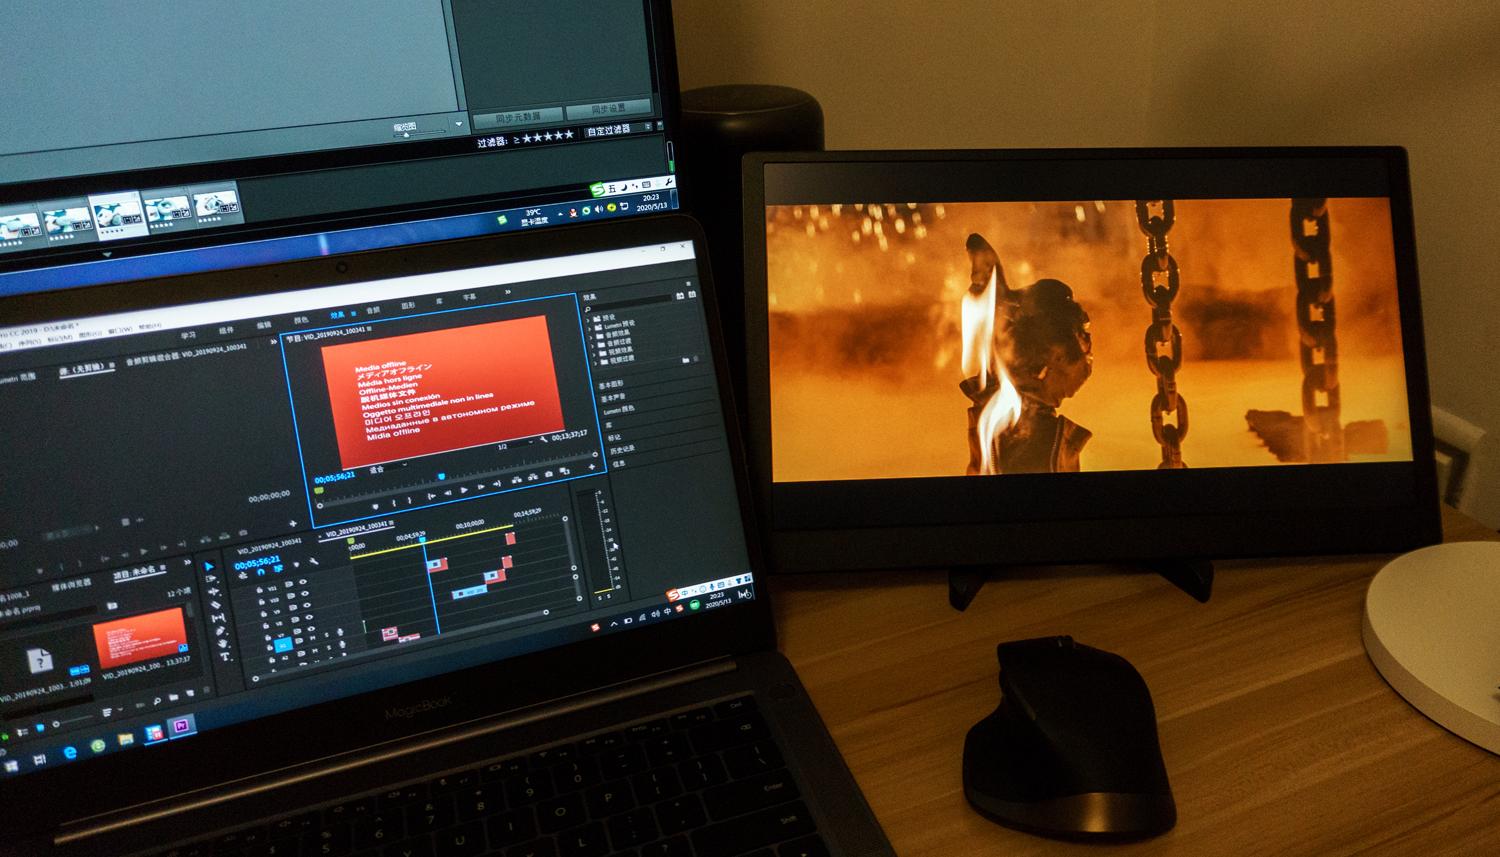Click the Lift button in Program monitor
The width and height of the screenshot is (1500, 857).
(x=515, y=482)
